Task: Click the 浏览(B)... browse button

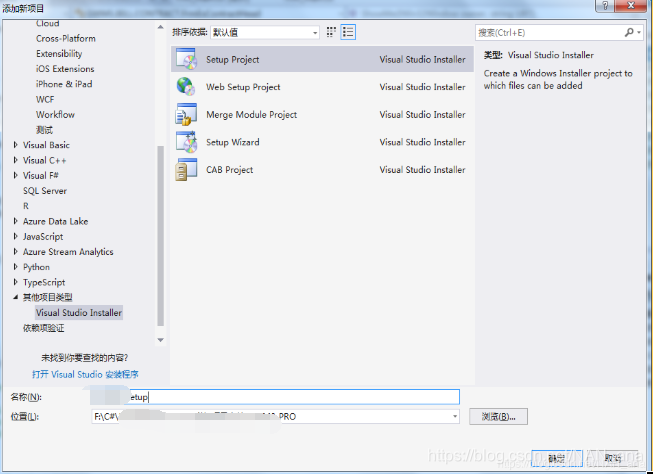Action: (498, 417)
